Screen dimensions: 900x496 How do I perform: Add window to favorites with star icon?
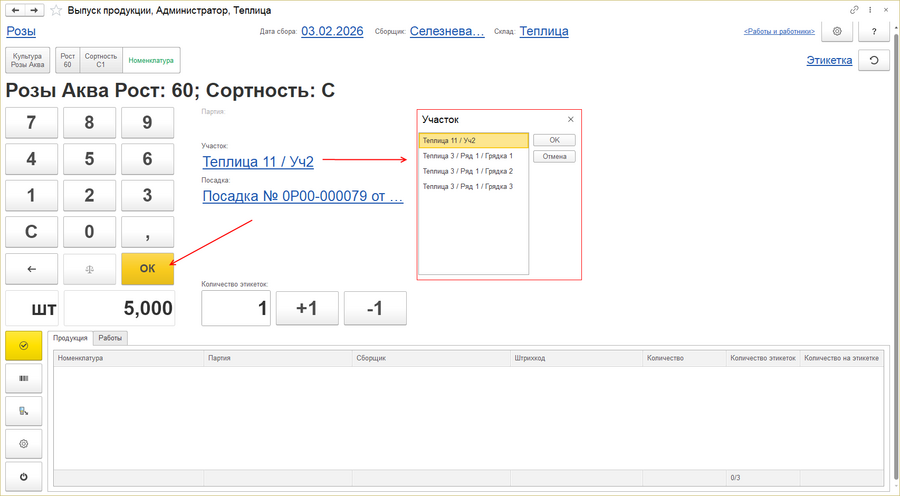56,10
